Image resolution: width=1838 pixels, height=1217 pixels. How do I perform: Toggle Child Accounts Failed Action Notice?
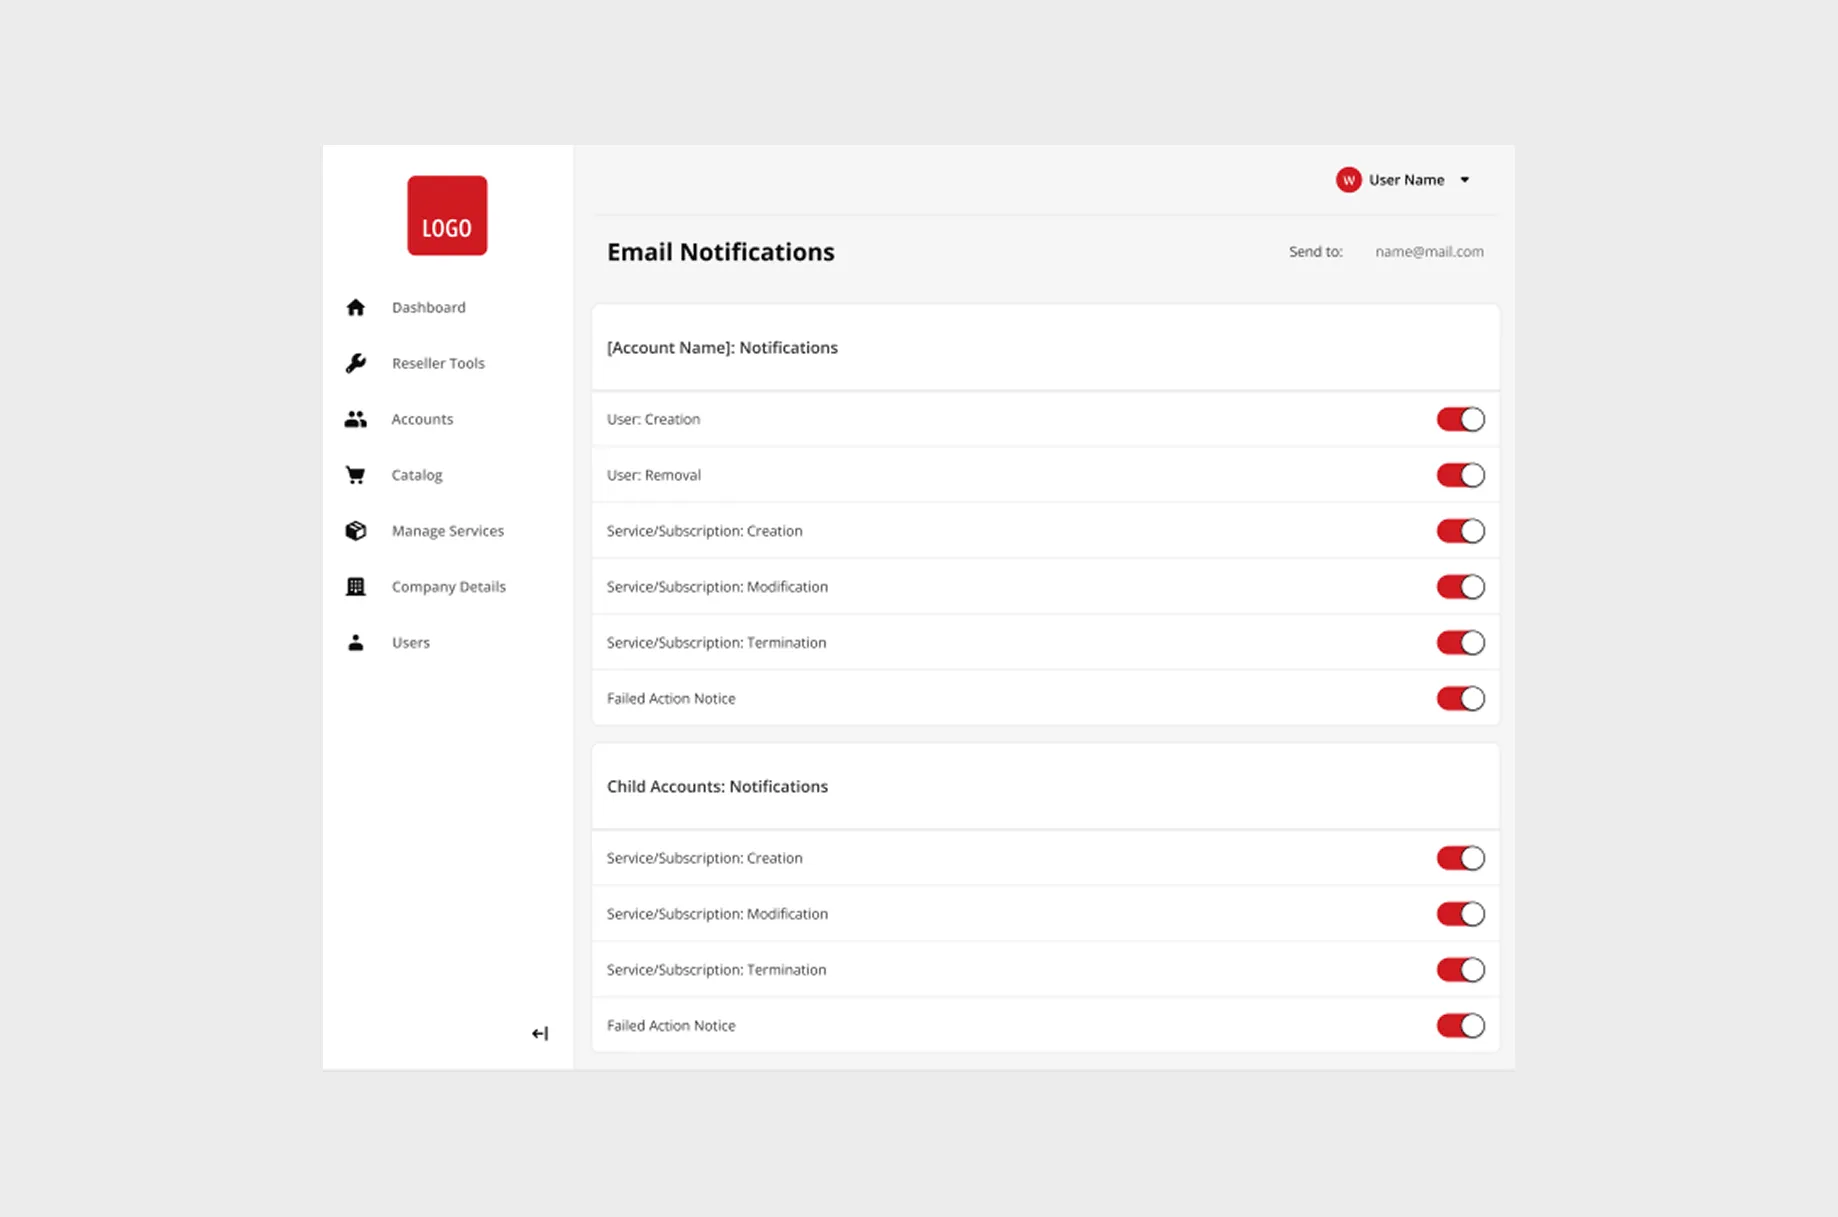point(1460,1025)
